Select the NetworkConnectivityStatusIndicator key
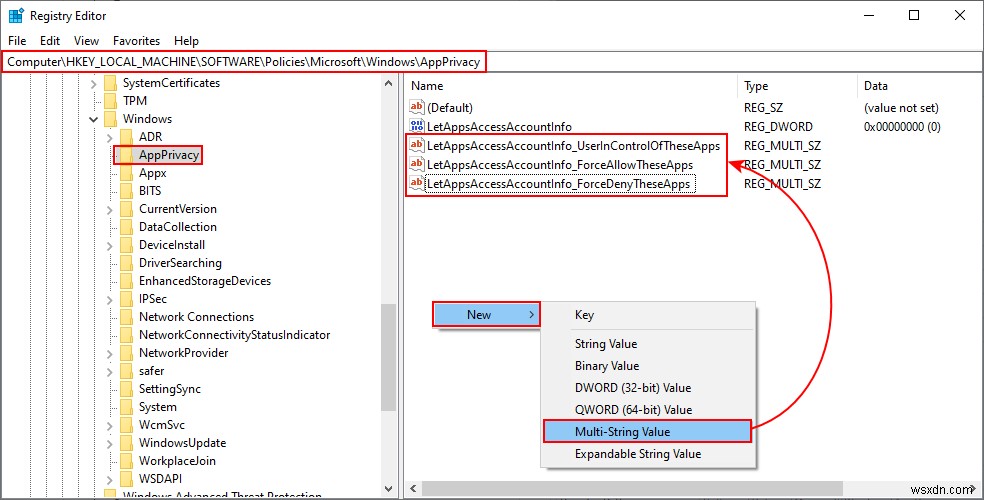The image size is (984, 500). (234, 335)
